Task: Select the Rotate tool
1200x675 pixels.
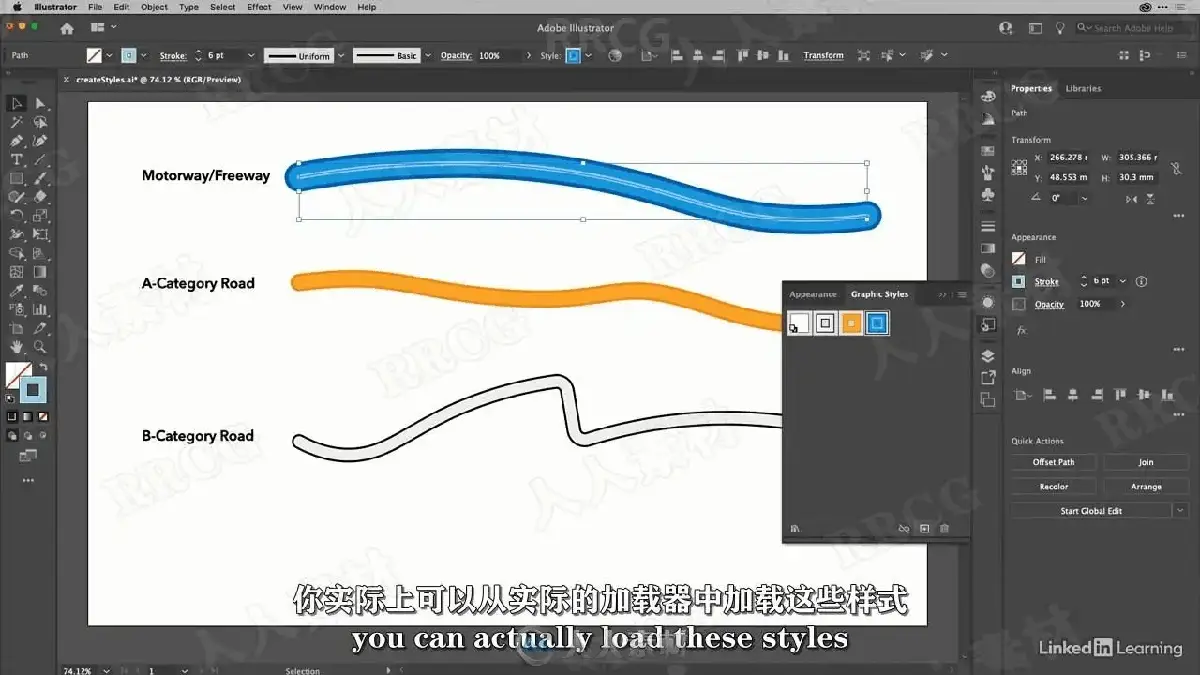Action: (17, 215)
